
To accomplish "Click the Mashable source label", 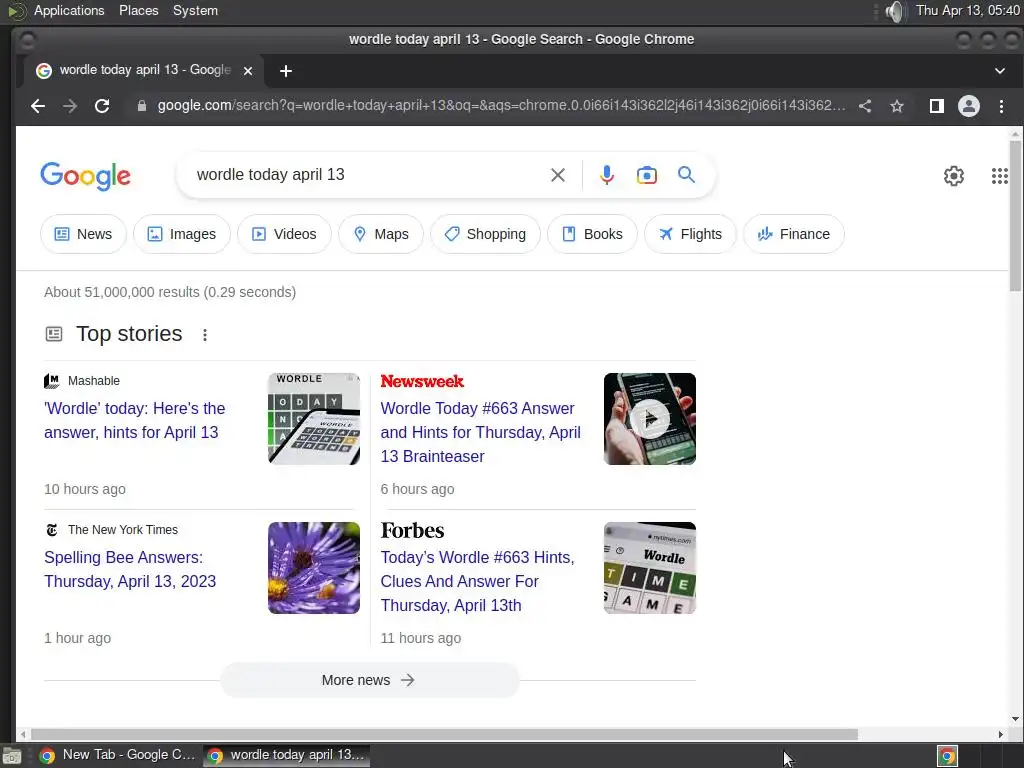I will (94, 381).
